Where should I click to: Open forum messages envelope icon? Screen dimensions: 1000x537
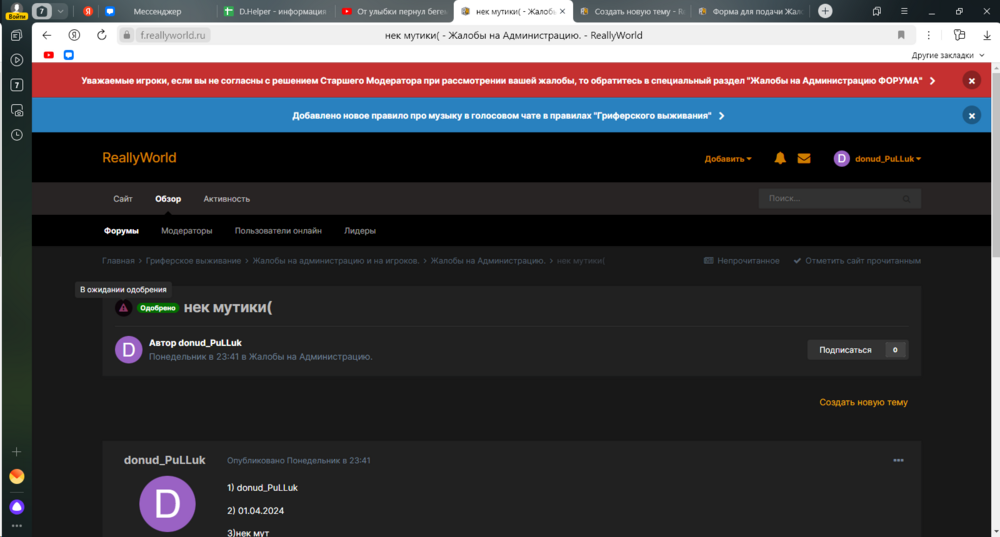click(x=804, y=158)
